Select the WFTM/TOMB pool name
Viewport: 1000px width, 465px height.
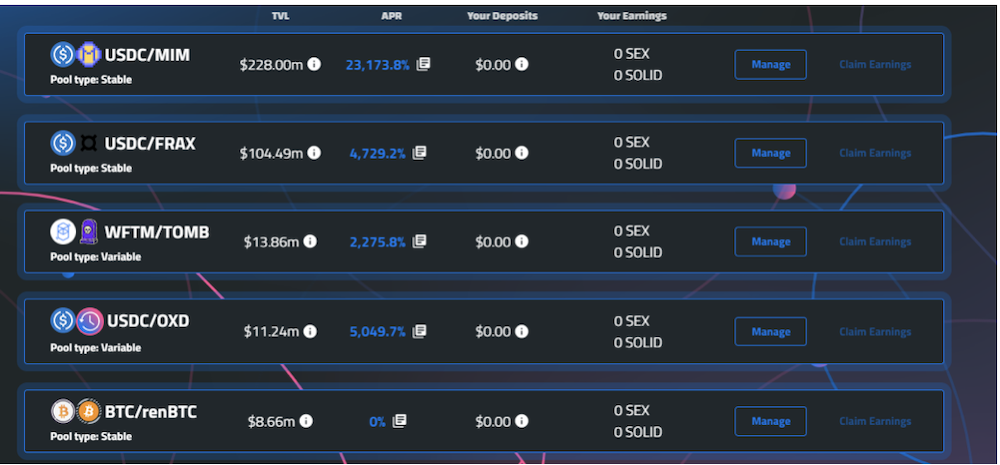tap(157, 232)
